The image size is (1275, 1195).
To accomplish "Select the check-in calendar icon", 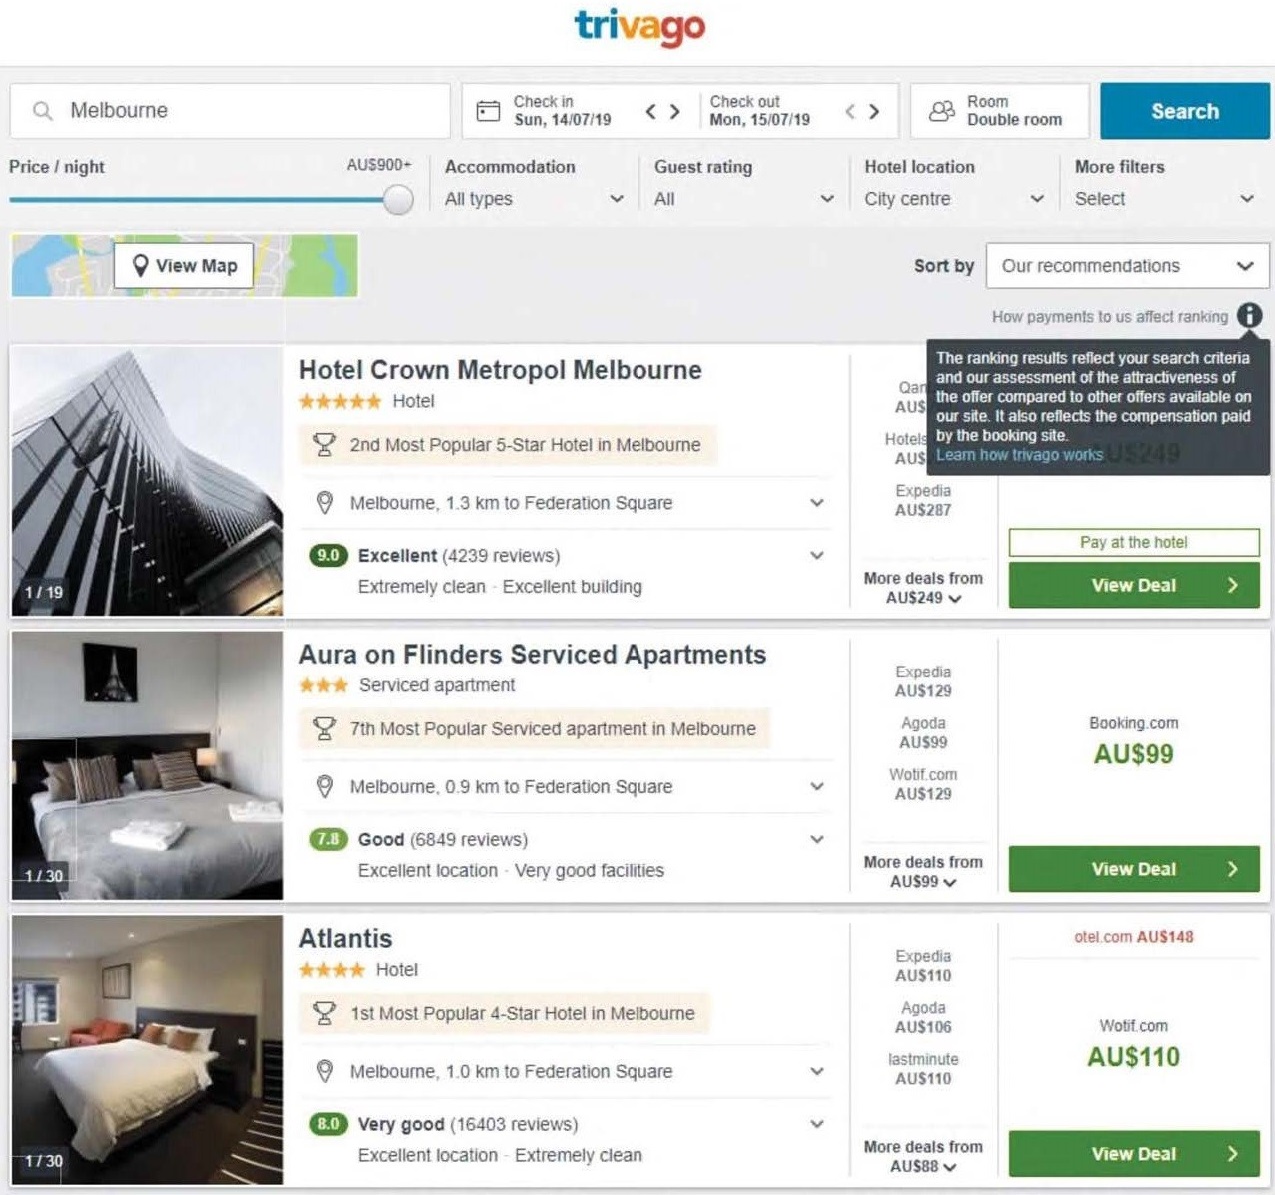I will pyautogui.click(x=488, y=110).
